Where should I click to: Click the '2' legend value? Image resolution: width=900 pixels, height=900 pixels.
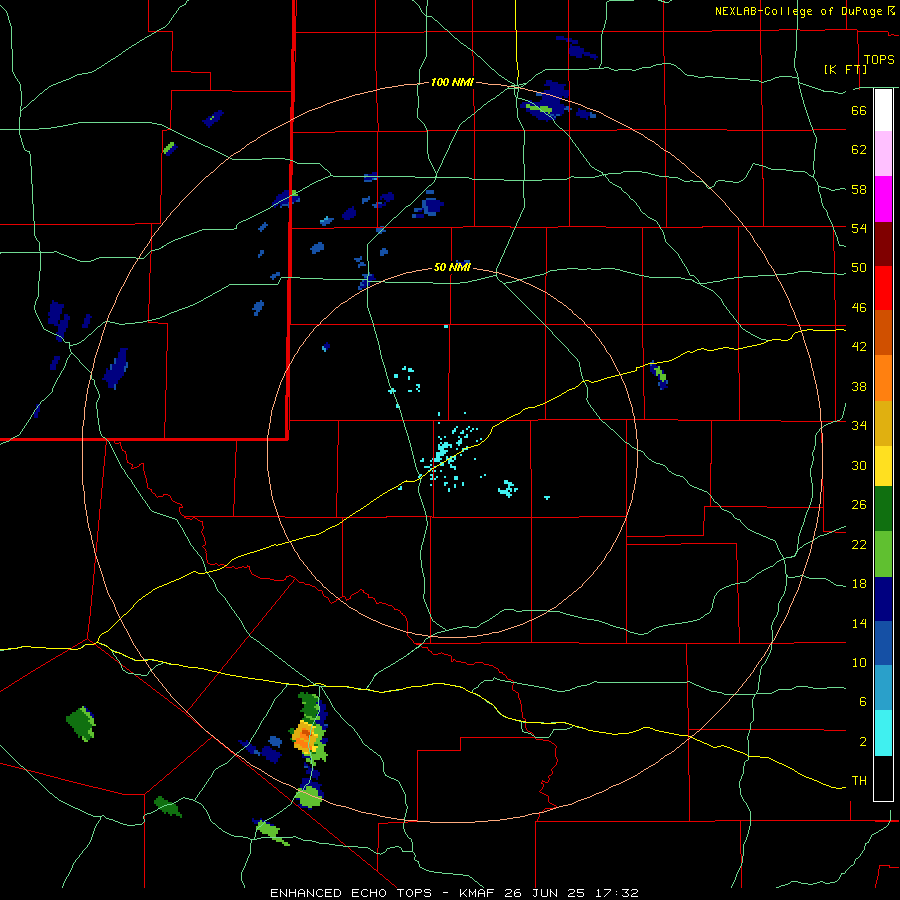tap(862, 742)
